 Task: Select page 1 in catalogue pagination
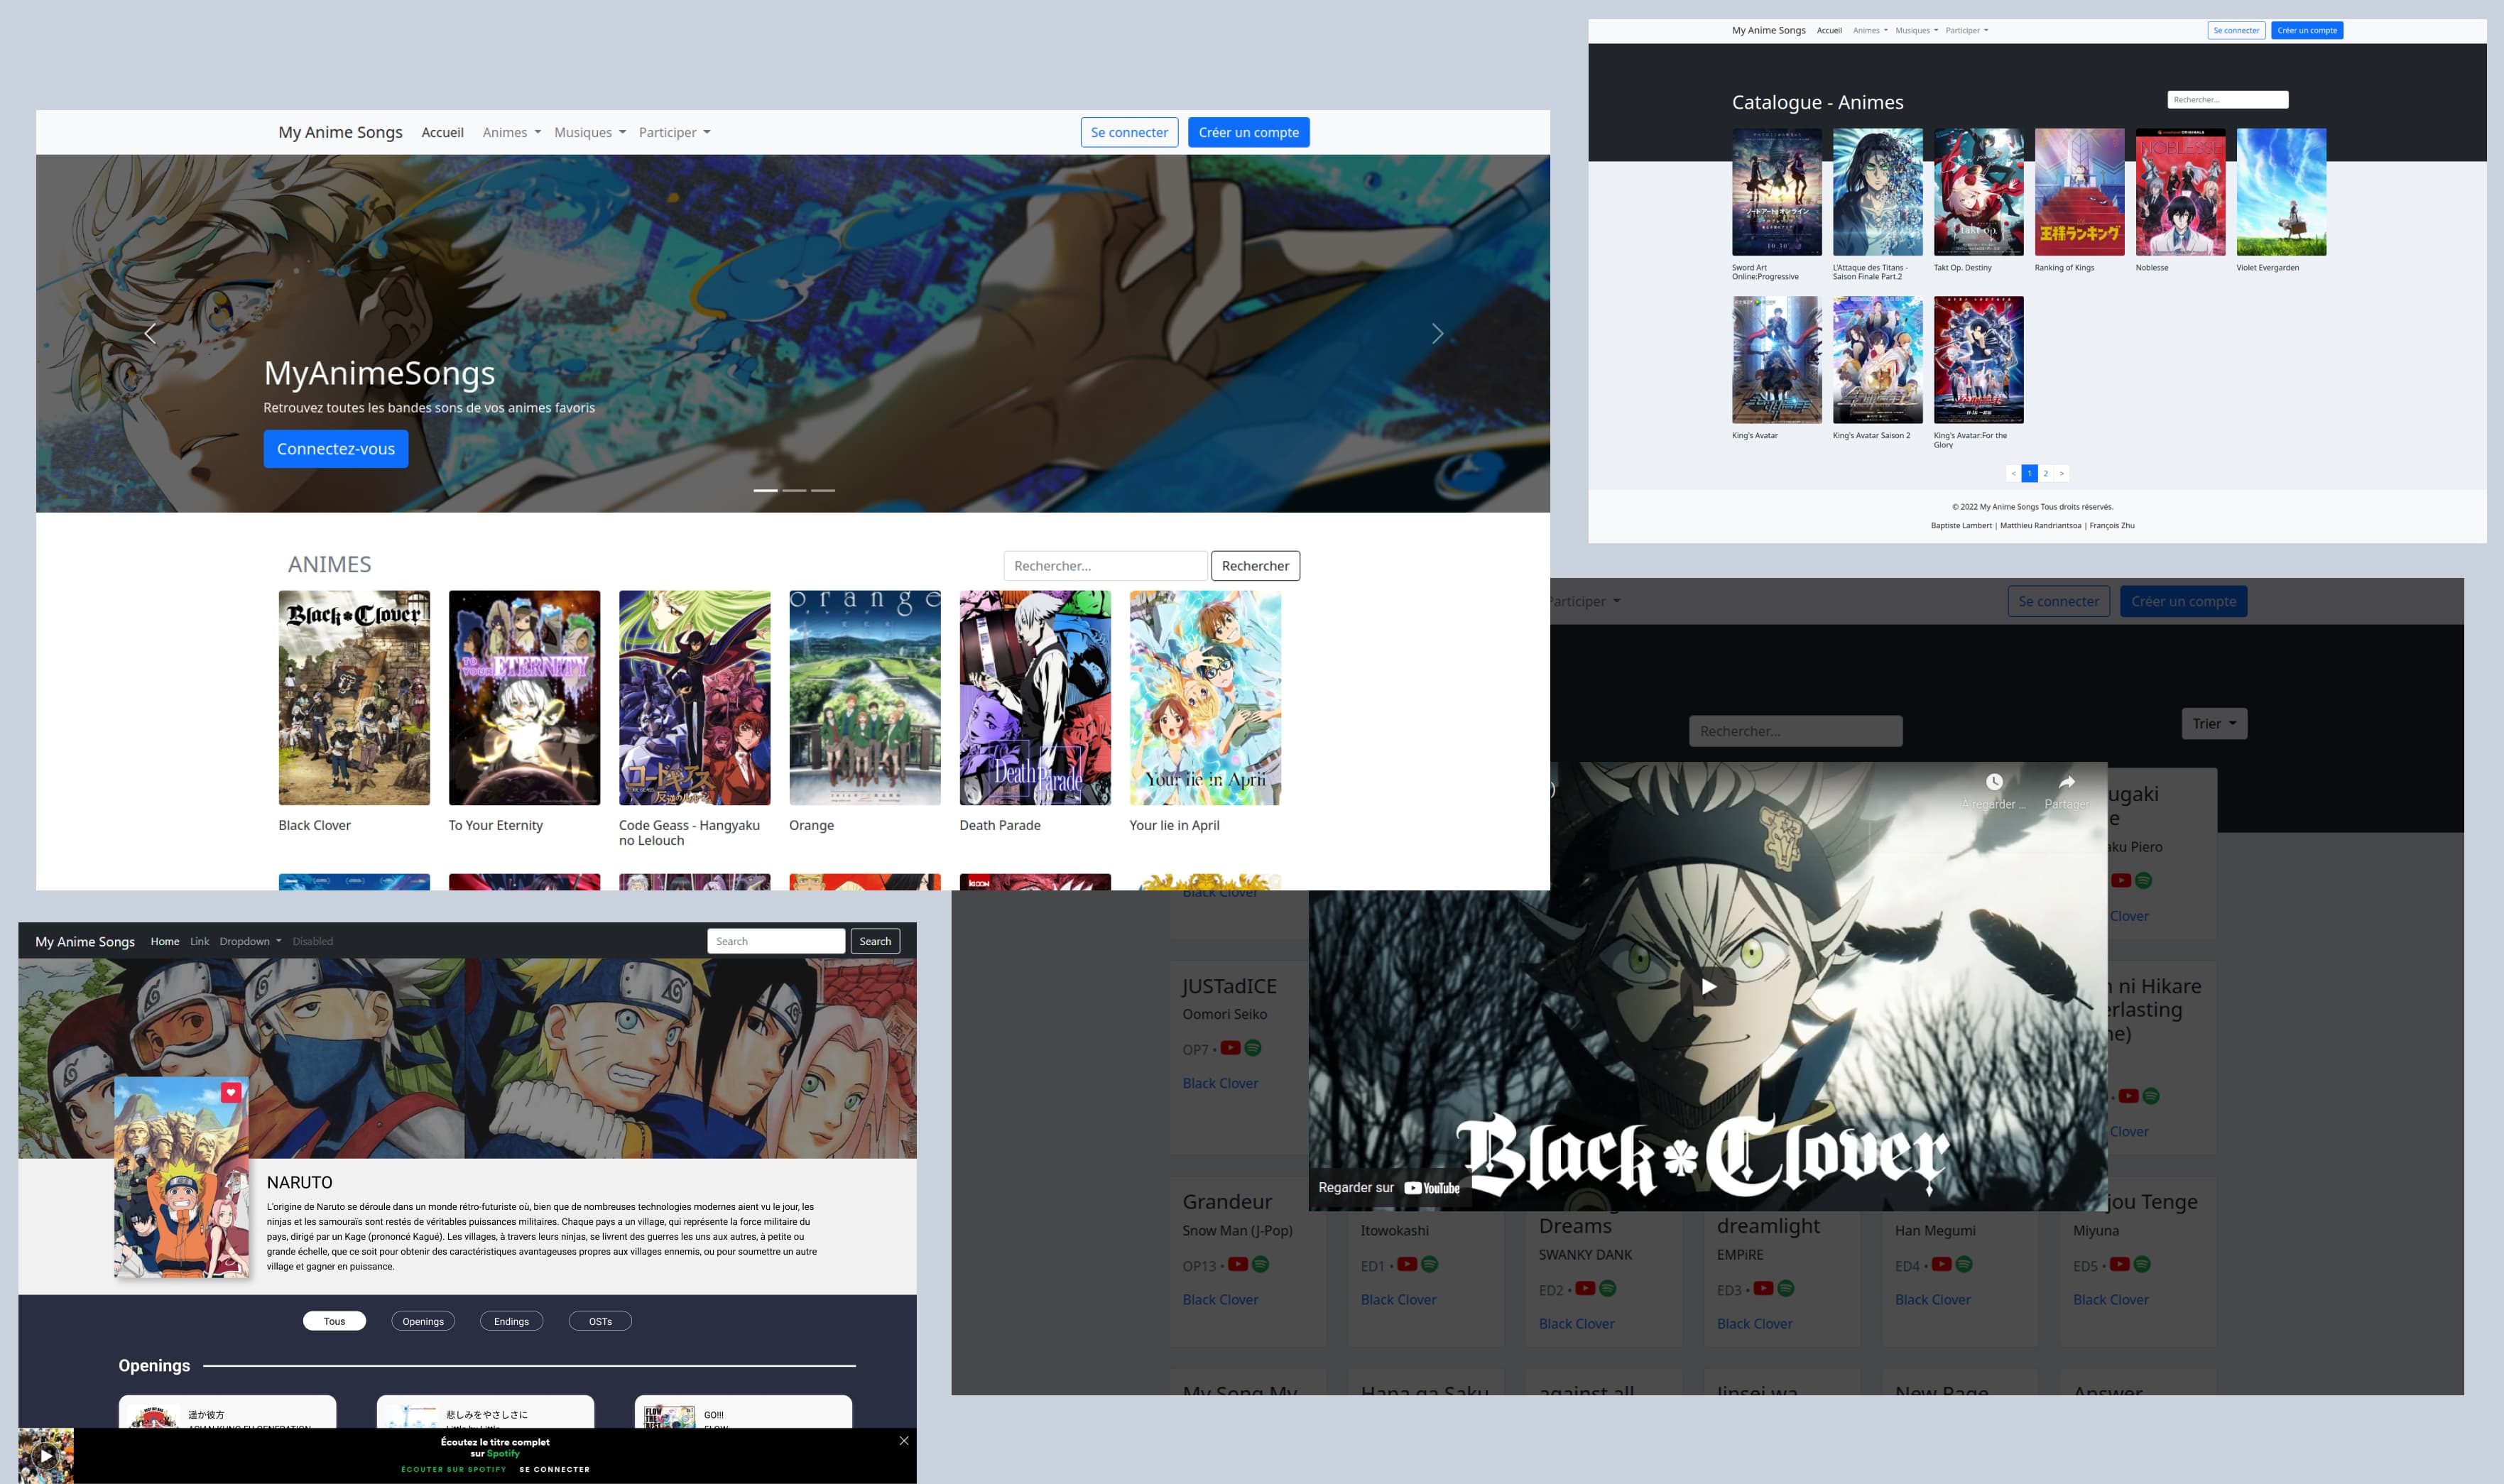[x=2029, y=474]
